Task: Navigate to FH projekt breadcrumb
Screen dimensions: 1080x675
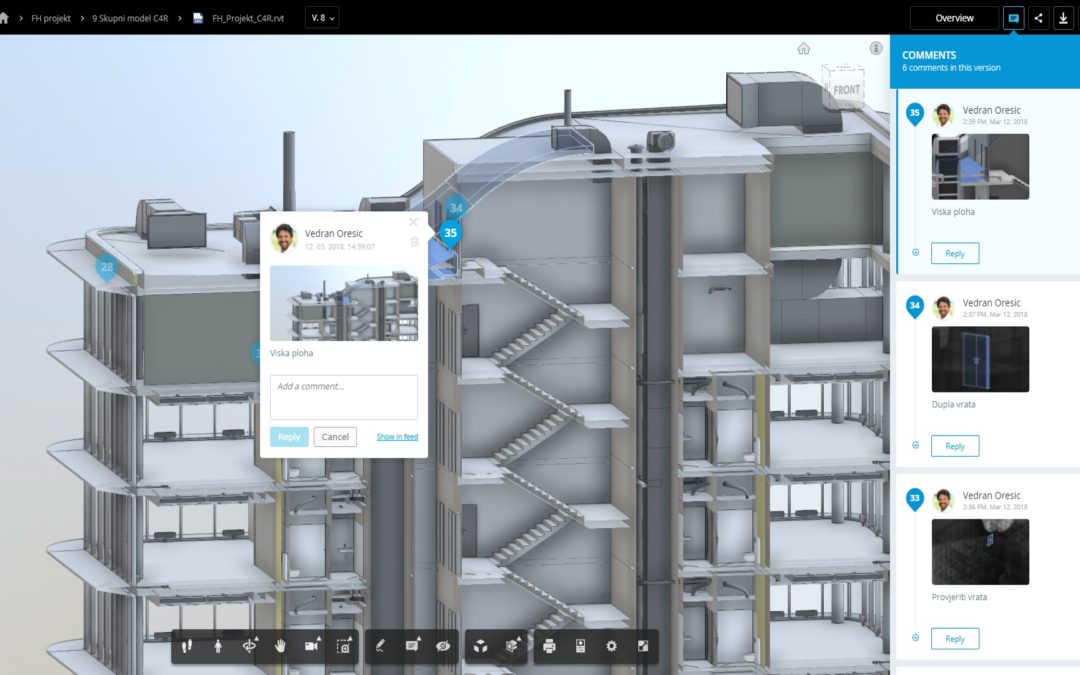Action: point(51,18)
